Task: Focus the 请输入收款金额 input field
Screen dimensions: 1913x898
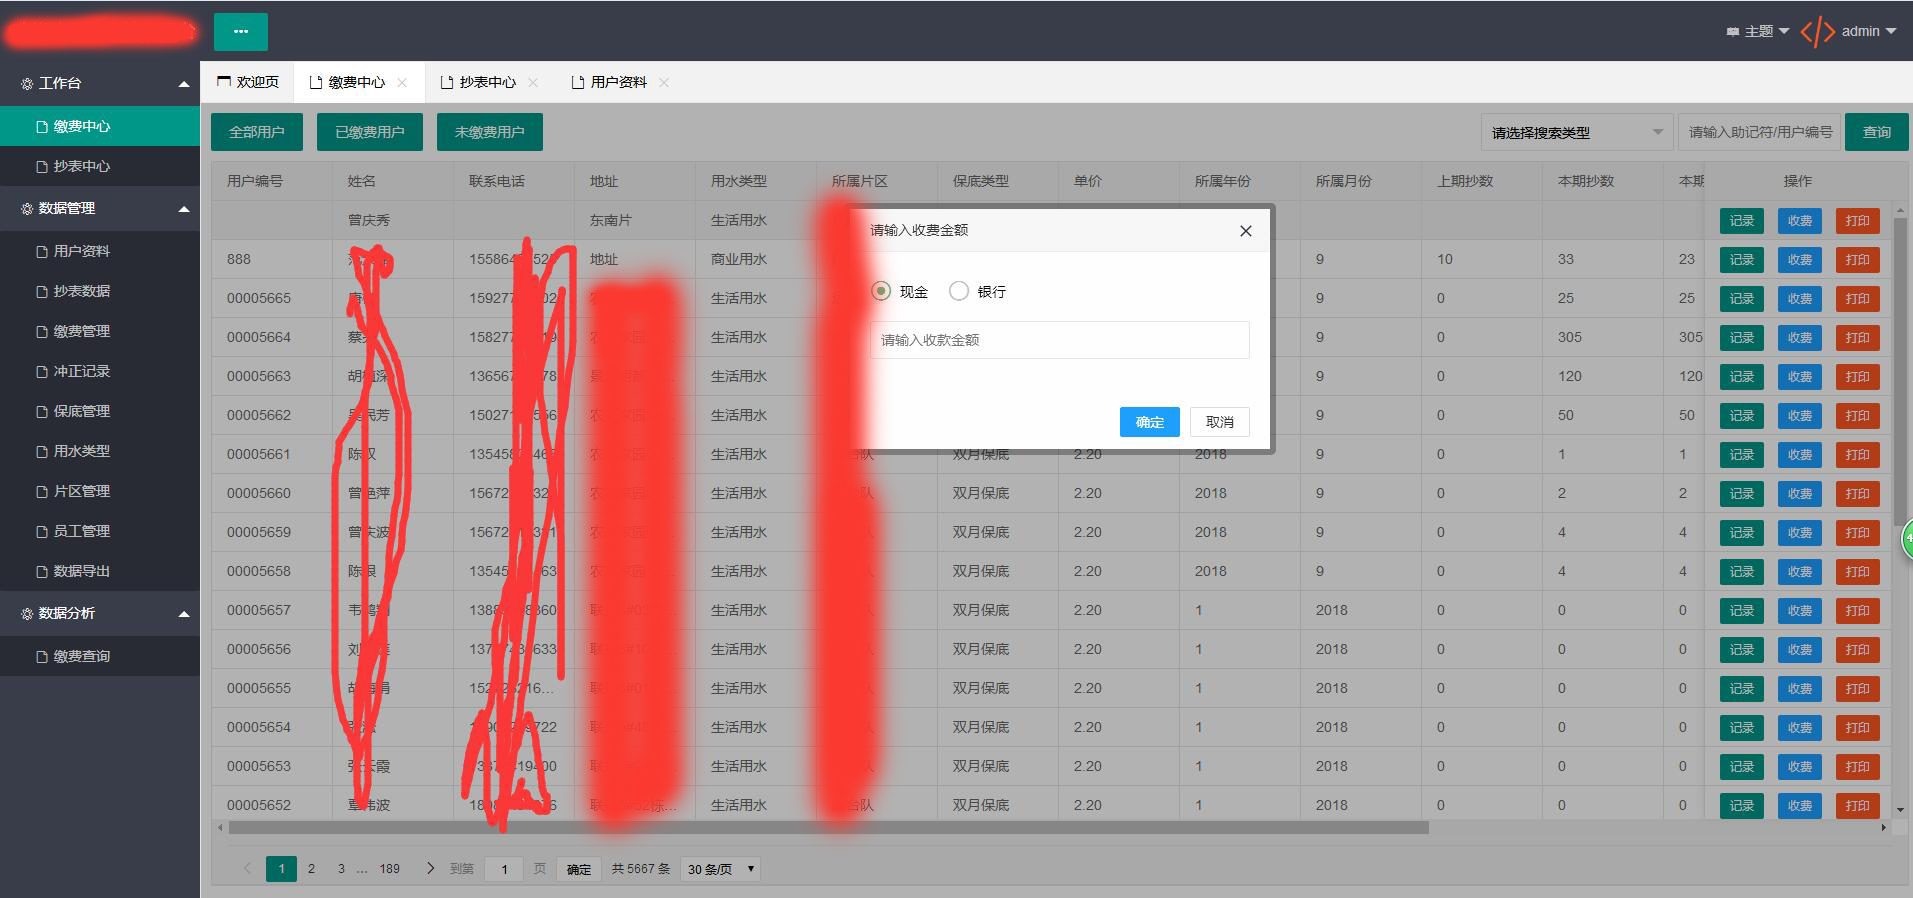Action: click(1059, 340)
